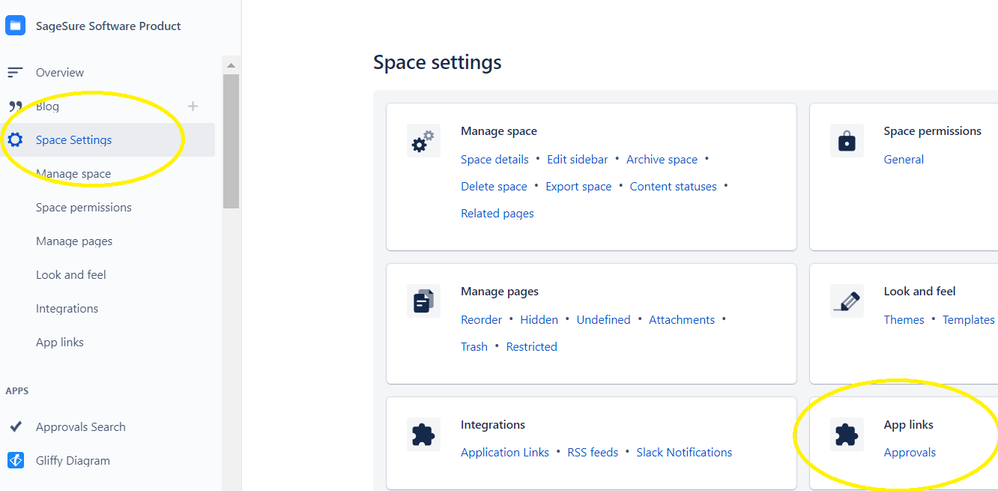The height and width of the screenshot is (491, 998).
Task: Open the RSS feeds link
Action: click(x=593, y=452)
